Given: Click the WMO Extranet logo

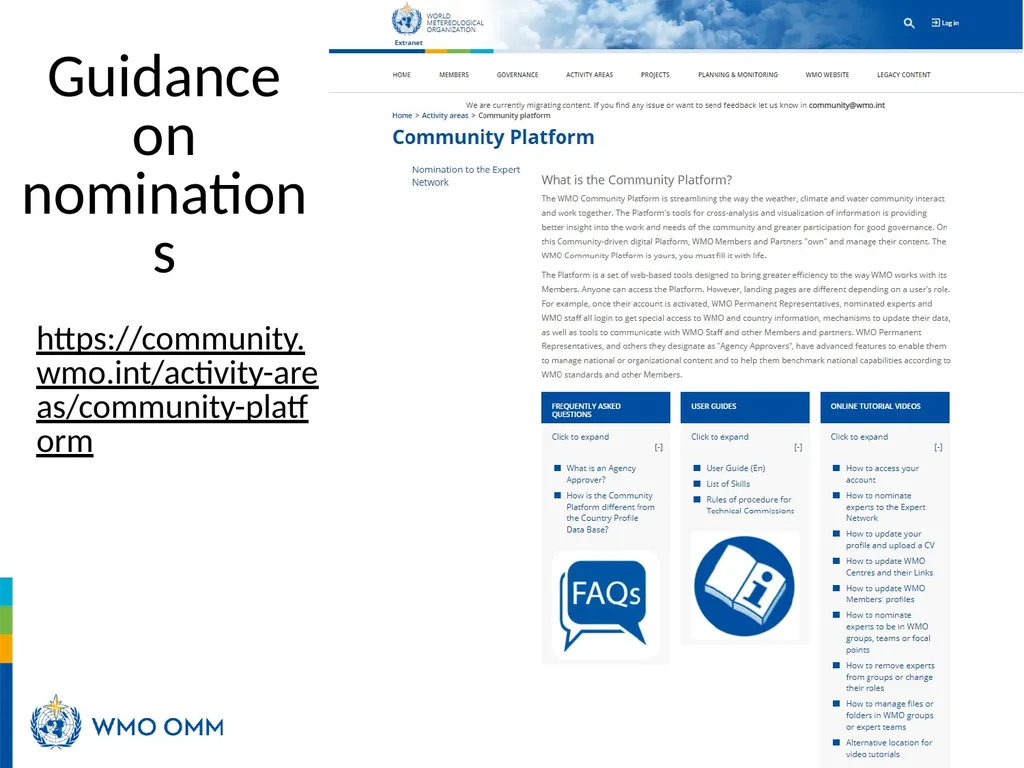Looking at the screenshot, I should (438, 25).
